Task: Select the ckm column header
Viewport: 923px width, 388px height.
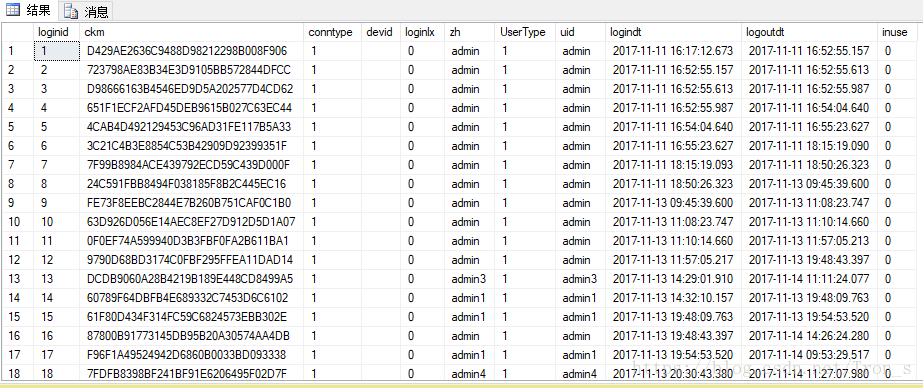Action: coord(192,32)
